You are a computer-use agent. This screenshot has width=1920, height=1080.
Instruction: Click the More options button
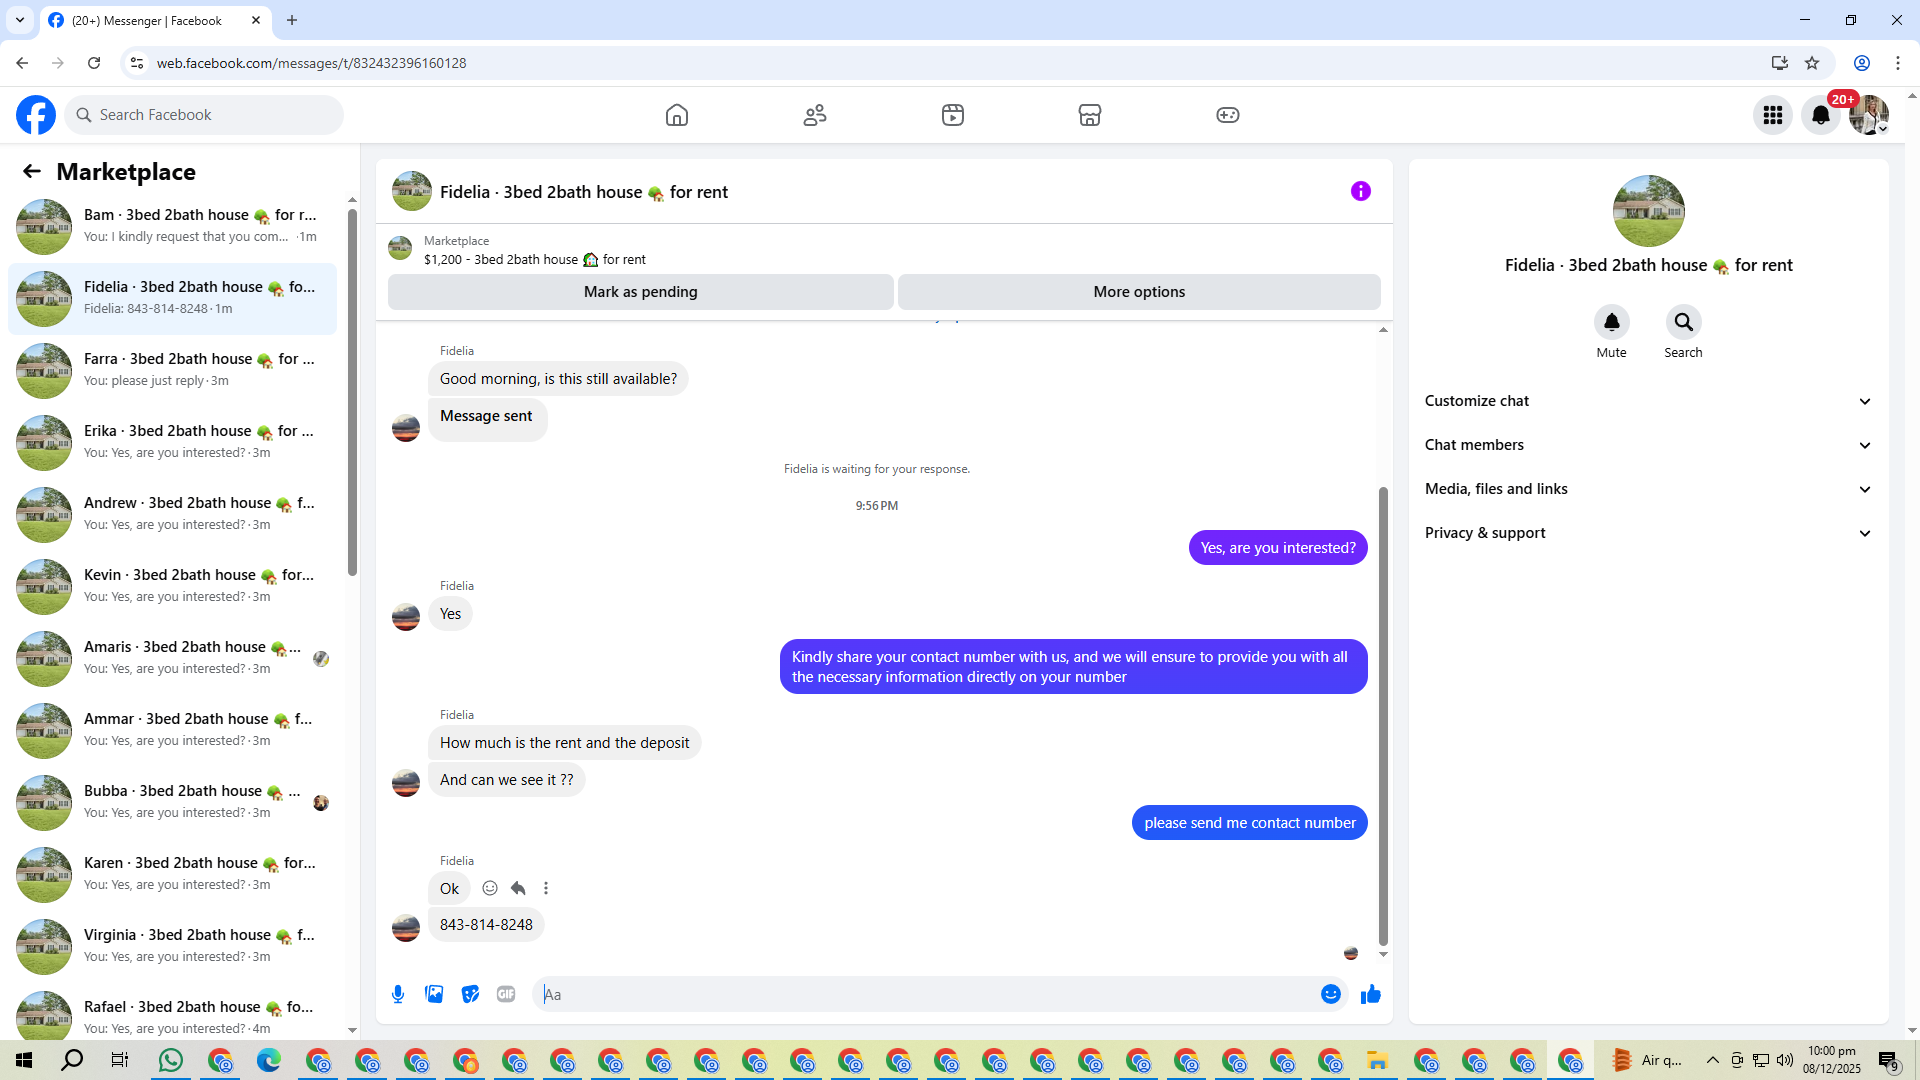[x=1139, y=292]
